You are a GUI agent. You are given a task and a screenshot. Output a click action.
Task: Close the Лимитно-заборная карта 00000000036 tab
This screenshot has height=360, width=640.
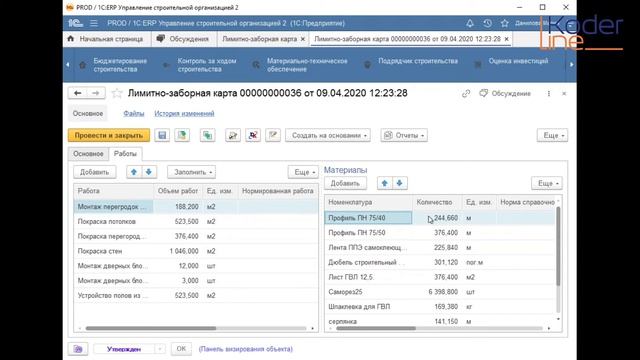[507, 39]
